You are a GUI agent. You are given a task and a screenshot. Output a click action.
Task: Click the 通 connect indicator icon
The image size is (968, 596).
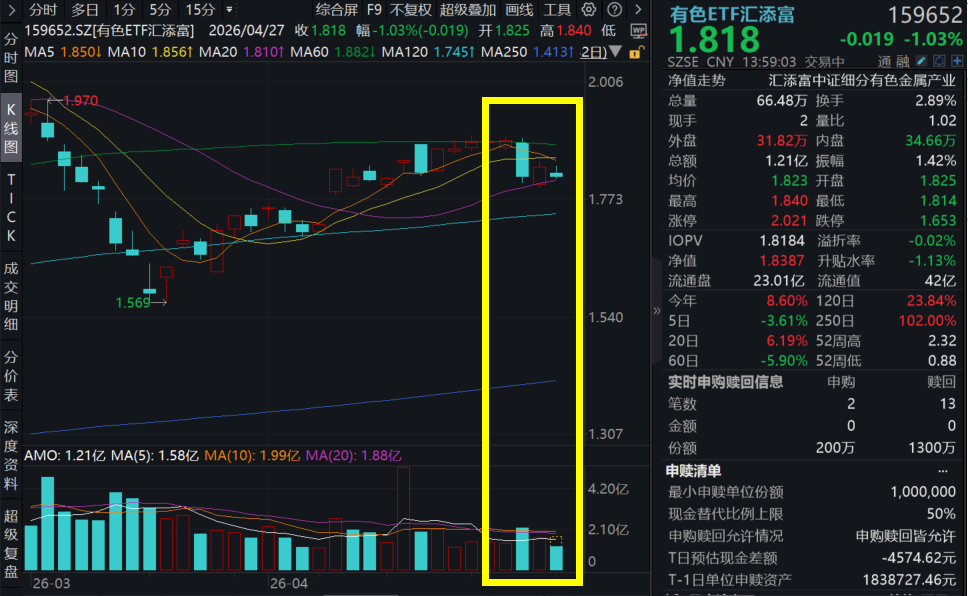click(883, 60)
